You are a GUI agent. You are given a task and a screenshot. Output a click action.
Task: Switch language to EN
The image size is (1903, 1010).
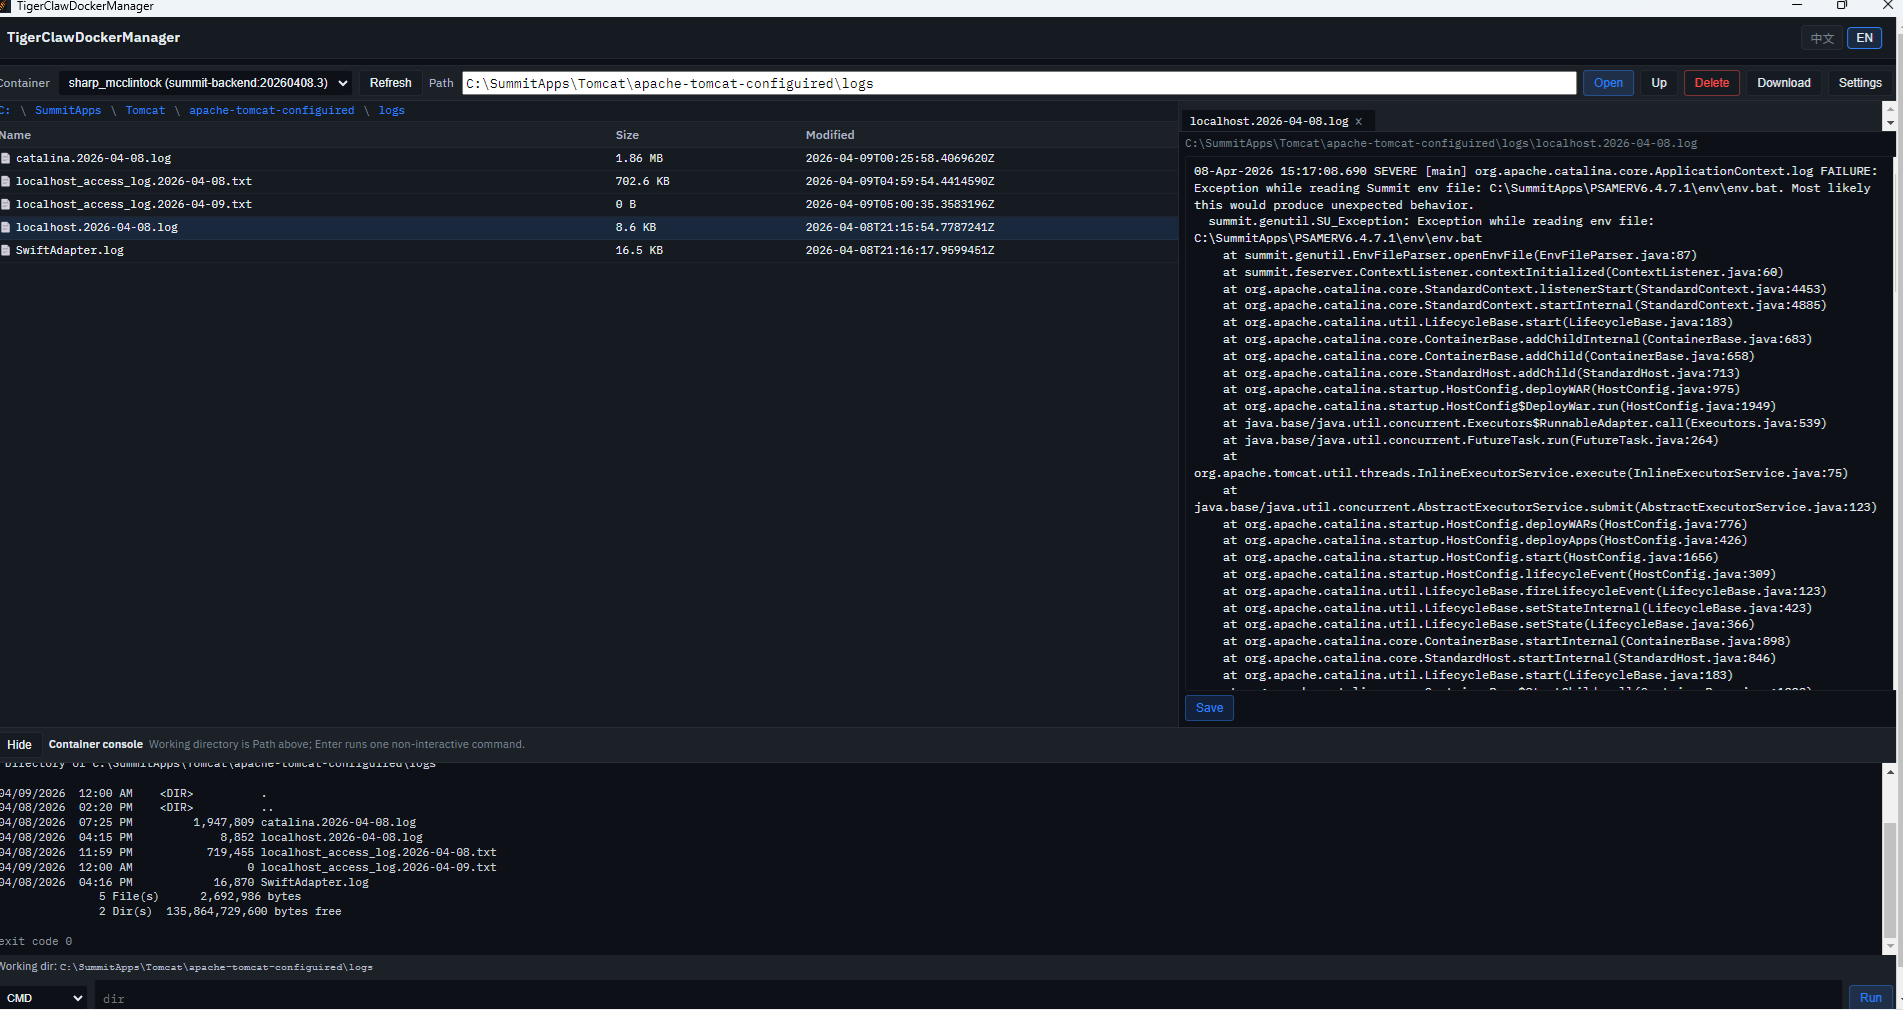[x=1864, y=38]
